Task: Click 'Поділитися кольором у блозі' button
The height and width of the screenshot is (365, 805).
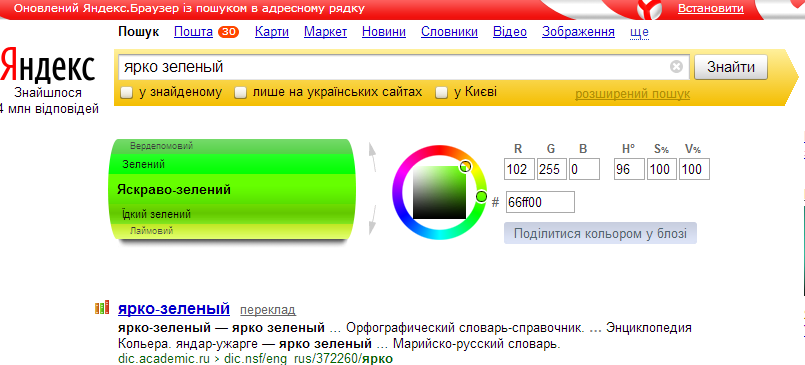Action: (600, 233)
